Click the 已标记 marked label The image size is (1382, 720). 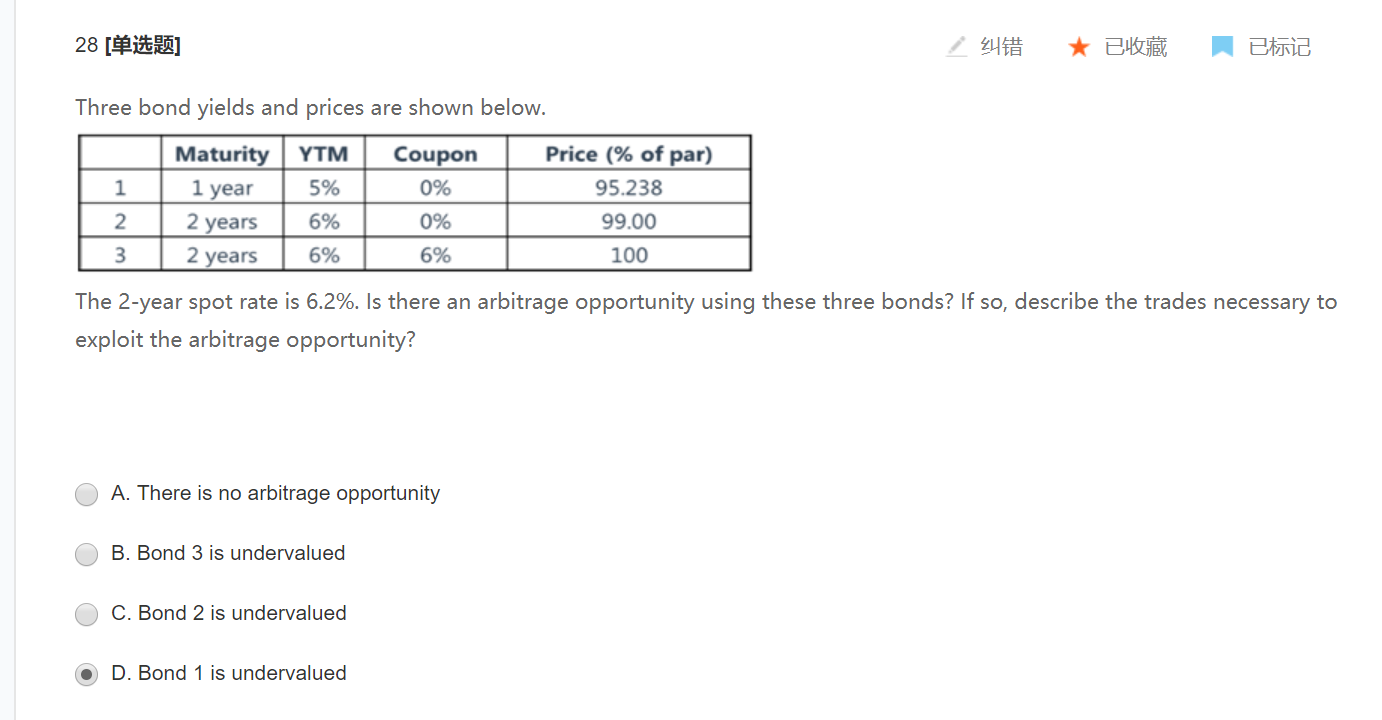pos(1279,47)
